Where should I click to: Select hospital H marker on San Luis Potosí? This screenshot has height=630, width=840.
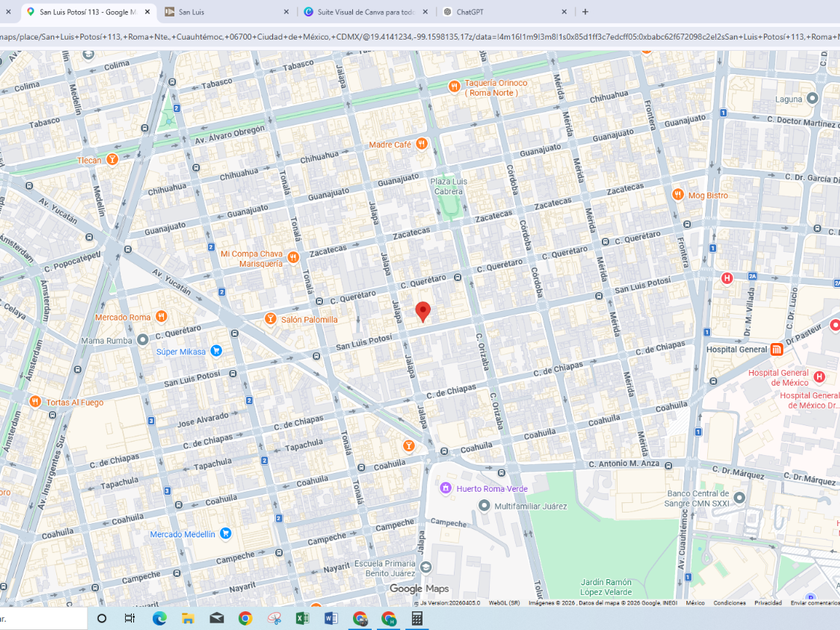coord(727,278)
